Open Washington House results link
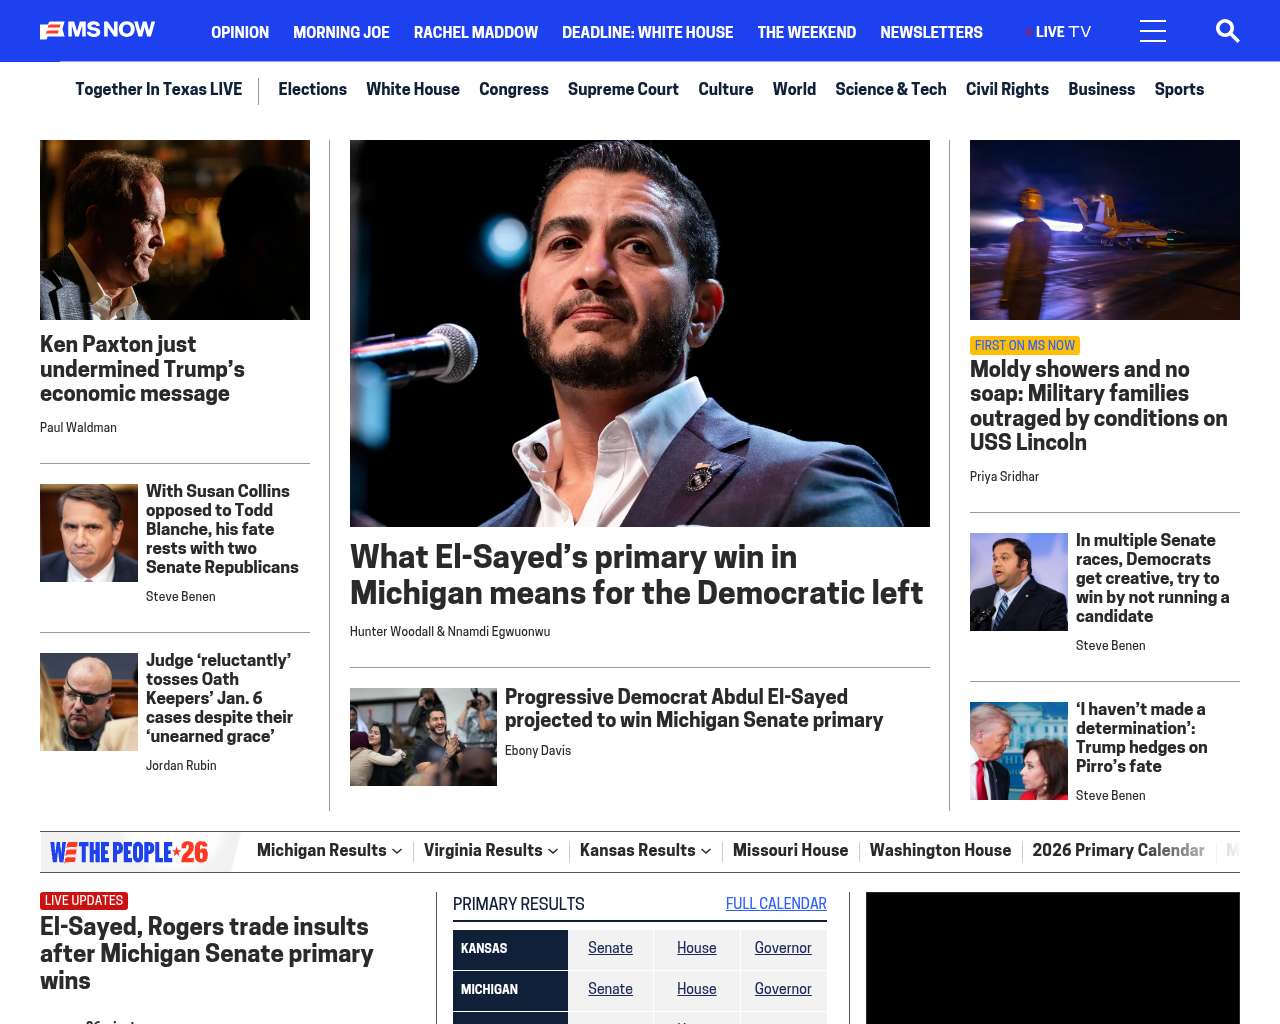 tap(940, 851)
